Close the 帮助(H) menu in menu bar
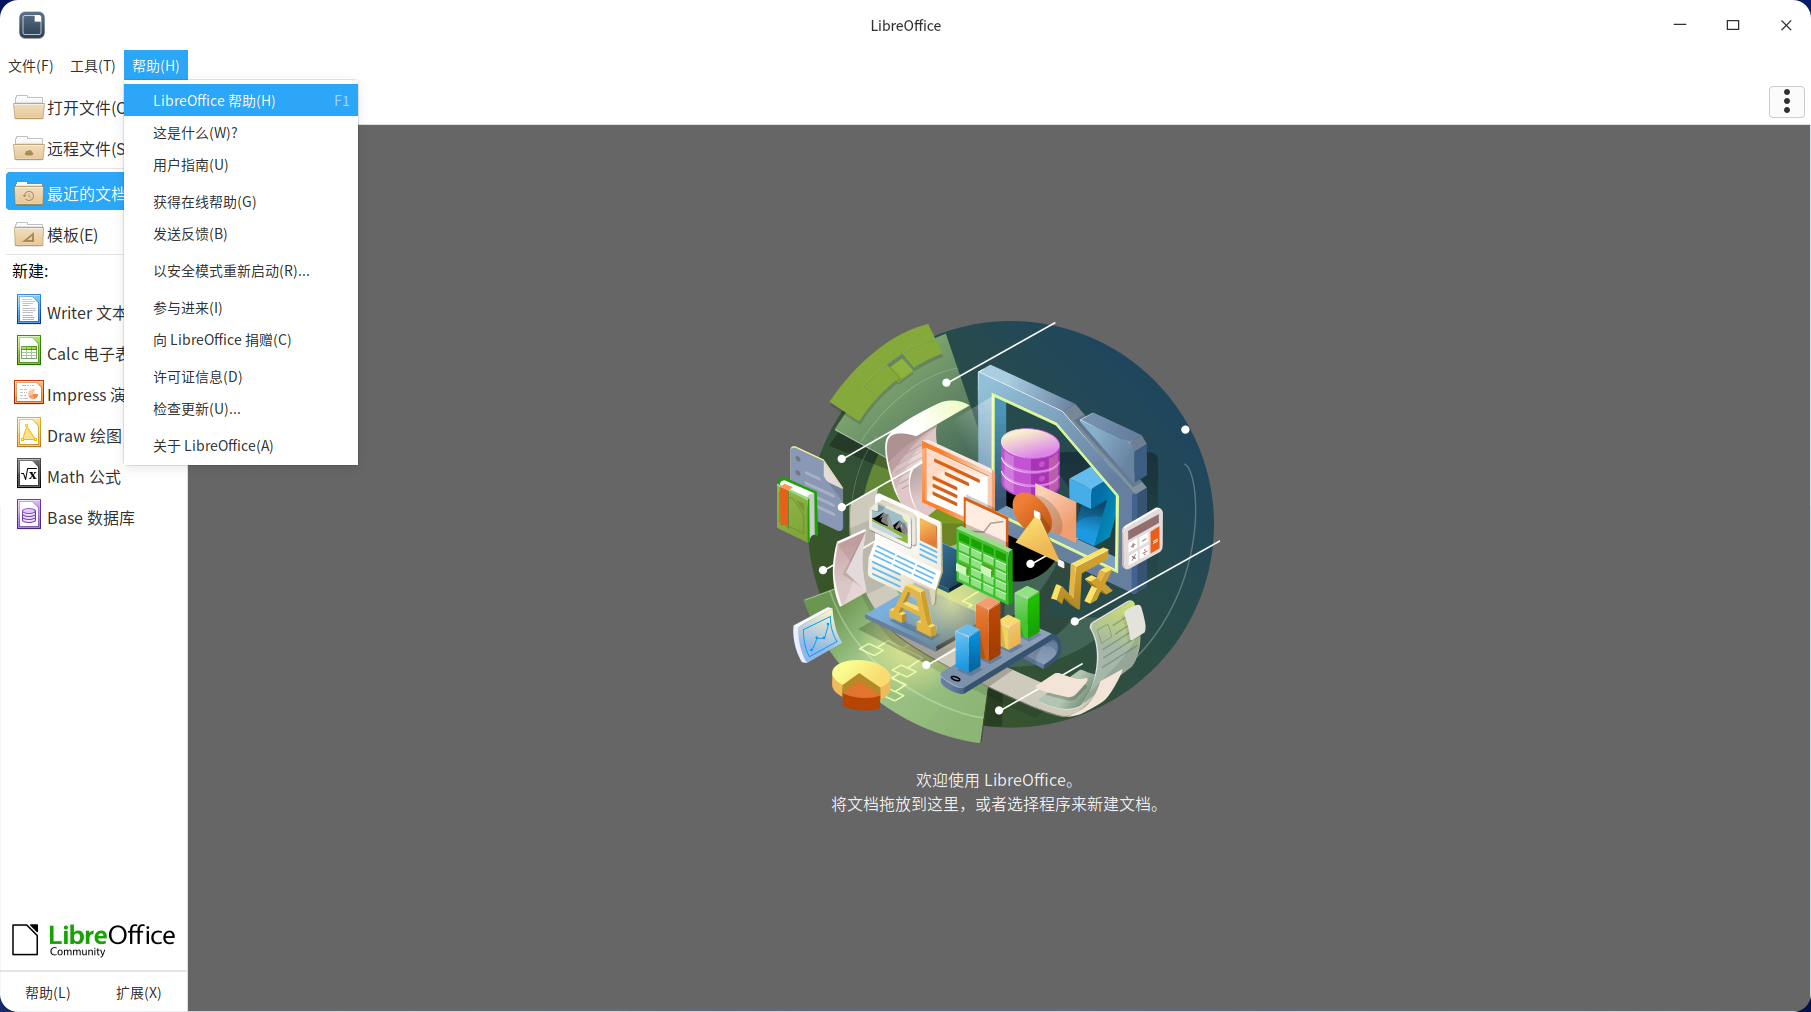Screen dimensions: 1811x1012 coord(156,66)
